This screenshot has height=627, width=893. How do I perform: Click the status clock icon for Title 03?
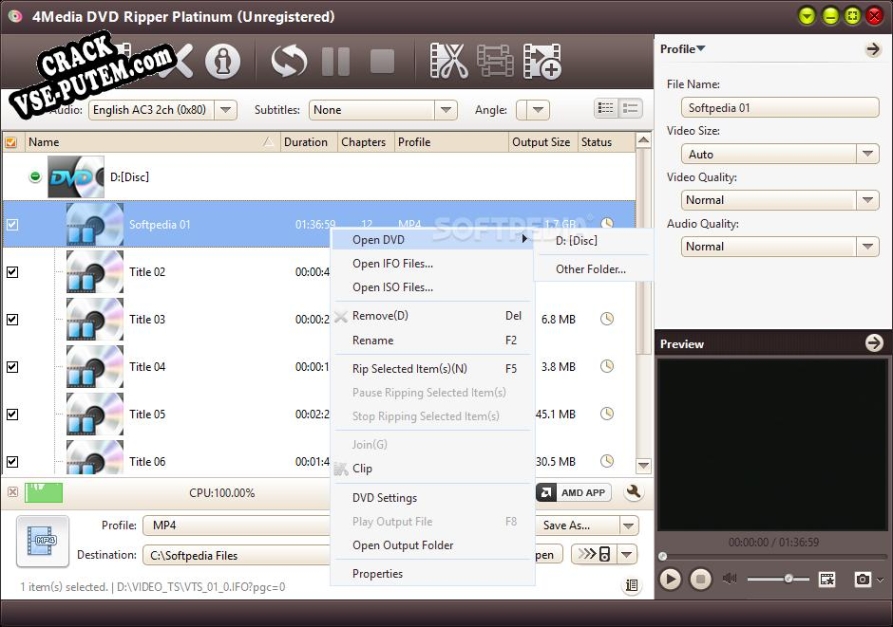click(607, 319)
